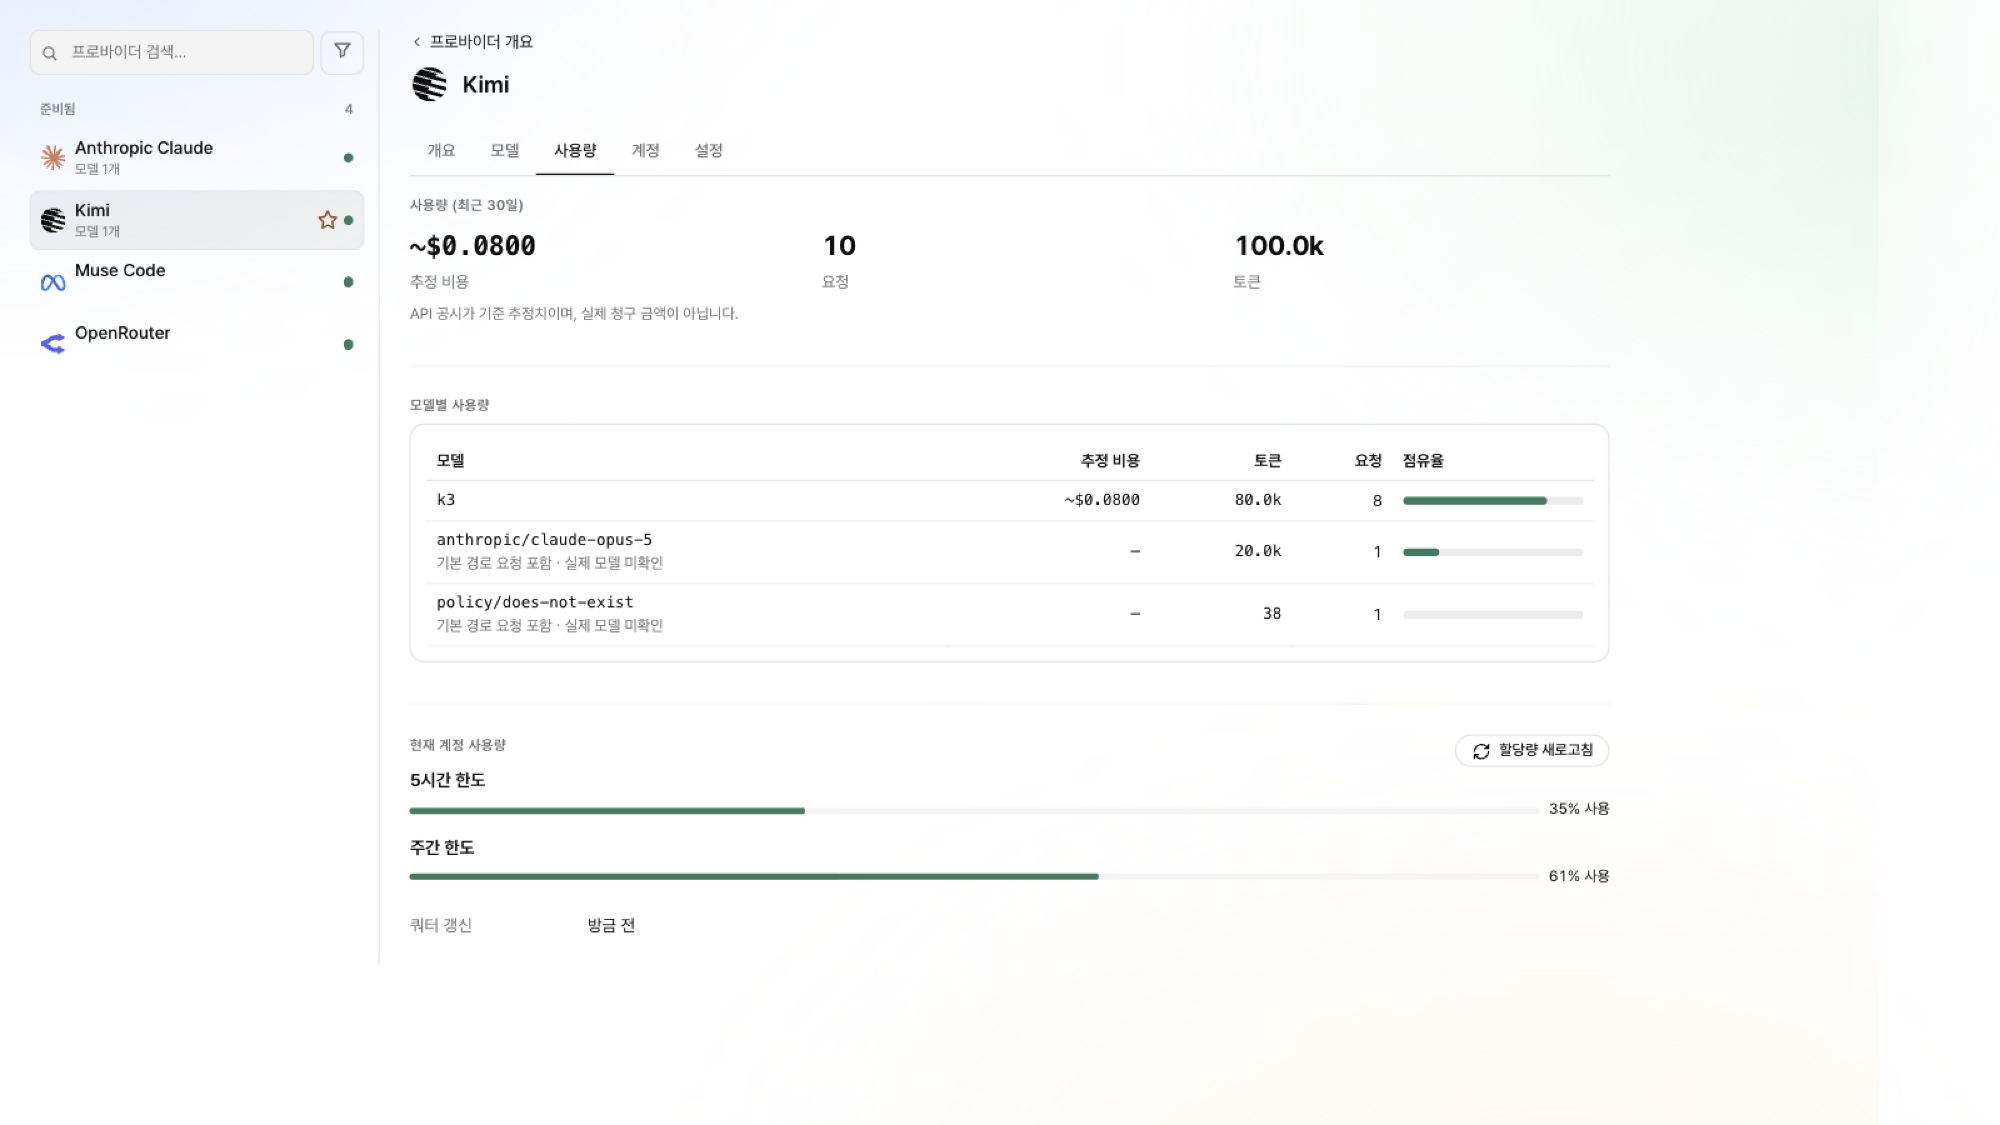Click the 모델 column header
The image size is (2000, 1125).
click(x=450, y=461)
